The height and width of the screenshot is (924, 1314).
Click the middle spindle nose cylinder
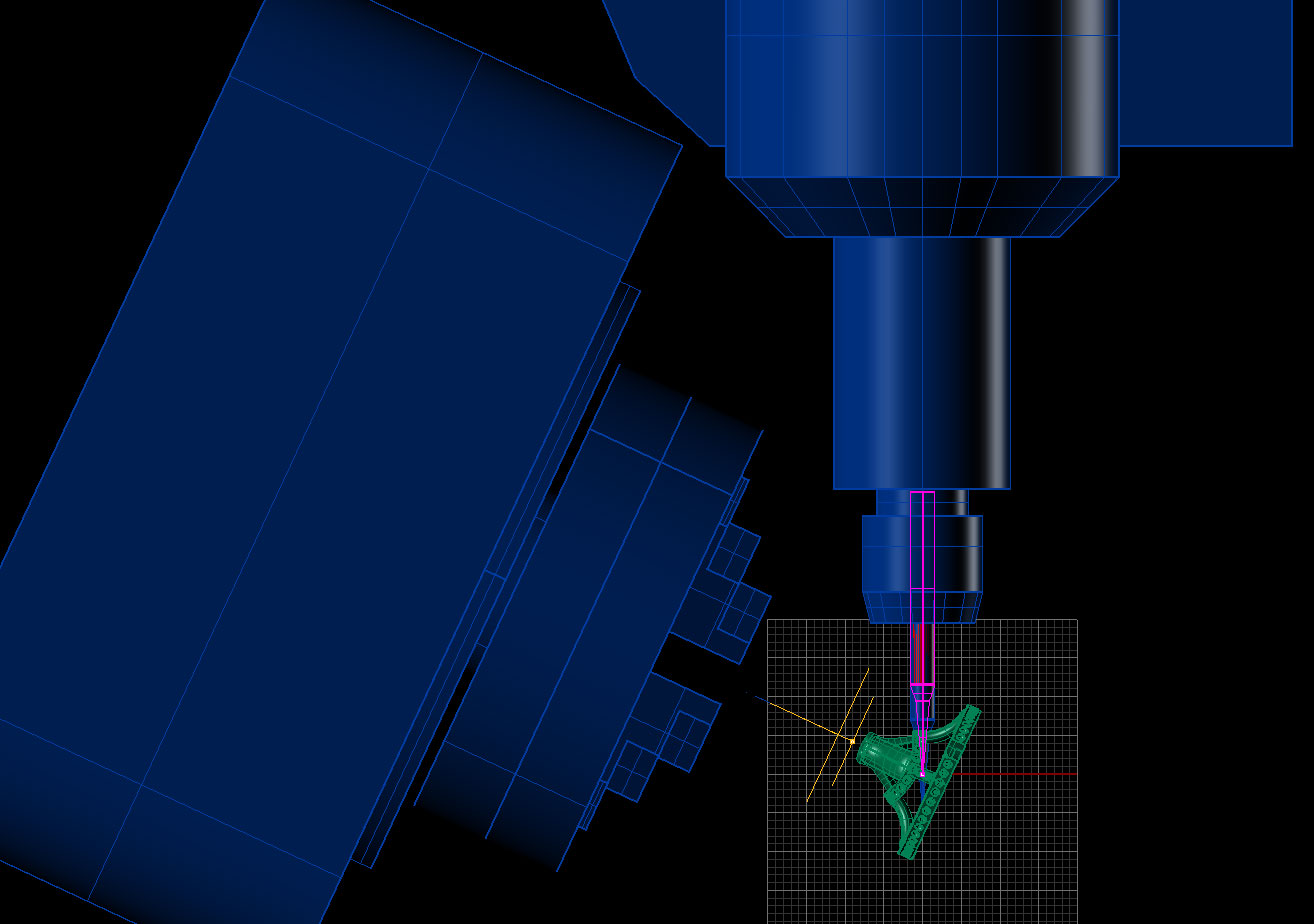920,360
